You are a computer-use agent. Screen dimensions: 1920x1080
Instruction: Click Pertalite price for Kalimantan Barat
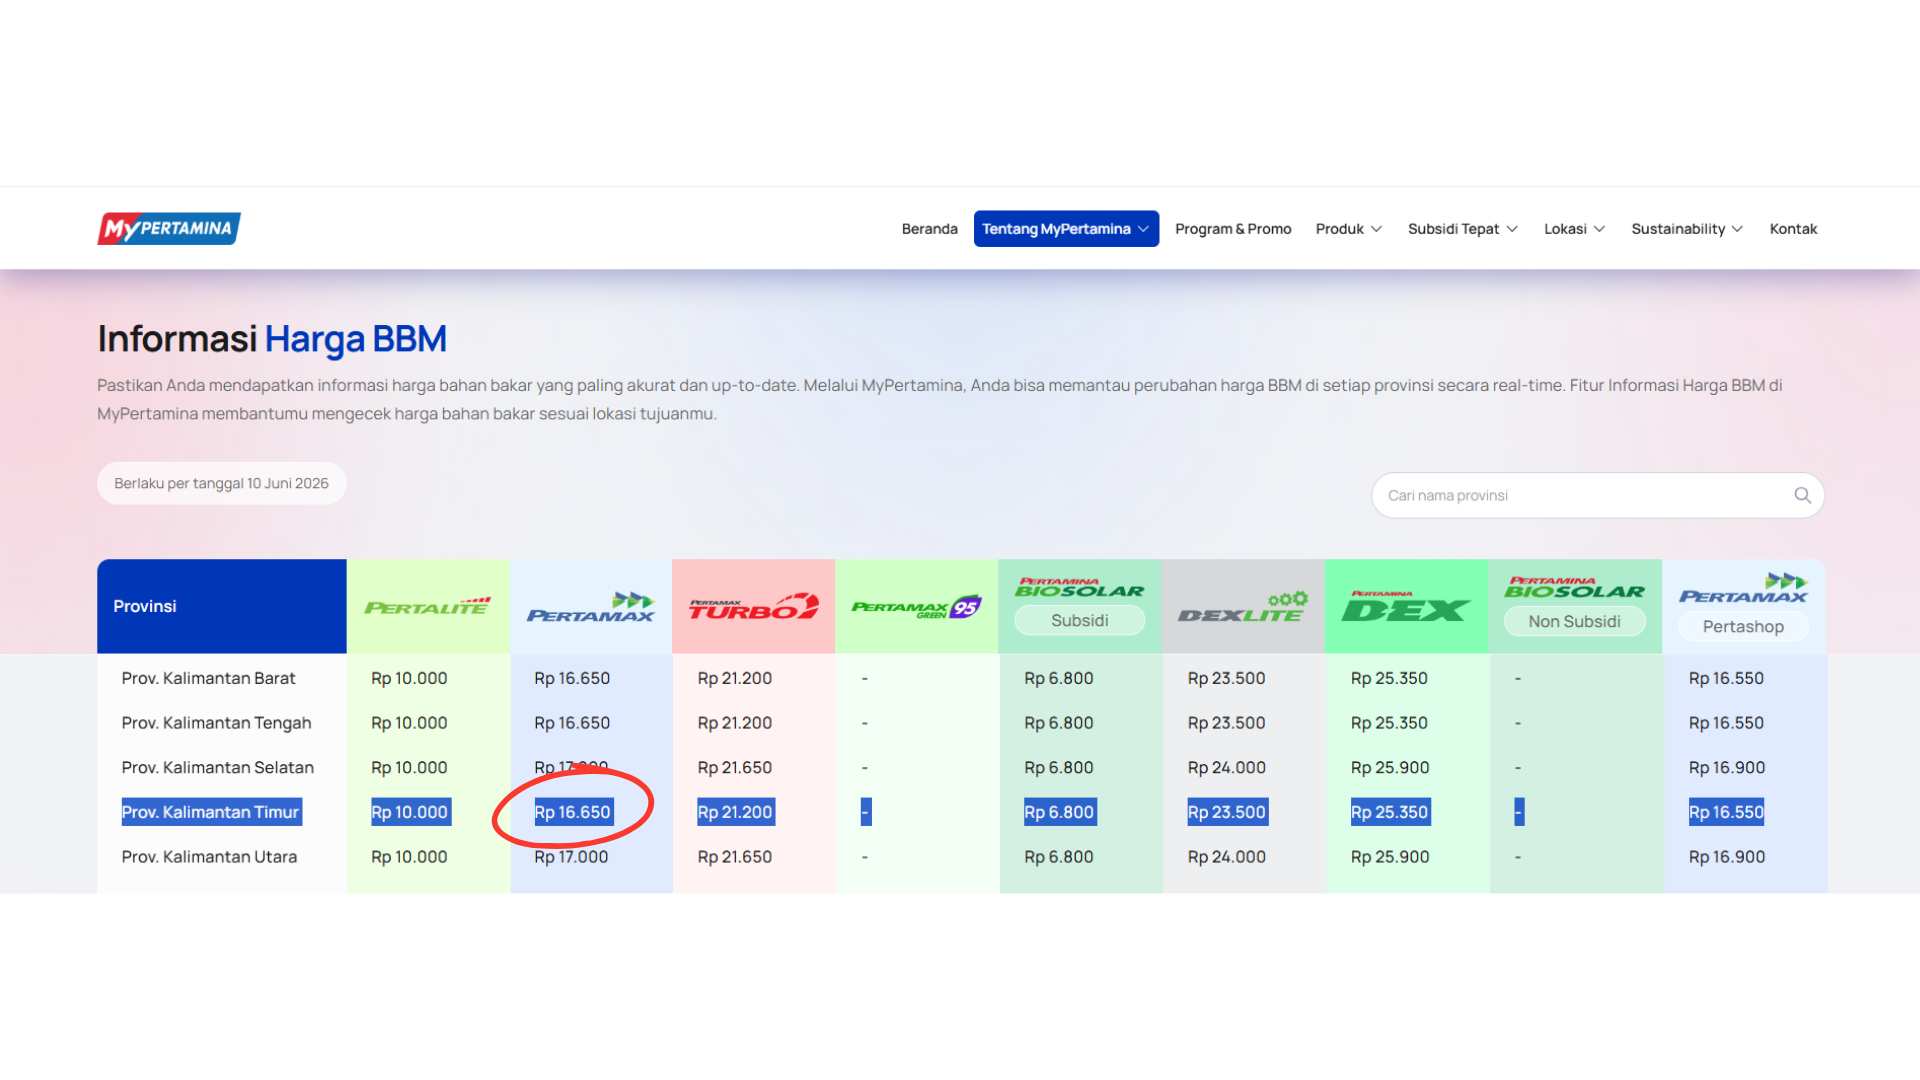[x=409, y=678]
